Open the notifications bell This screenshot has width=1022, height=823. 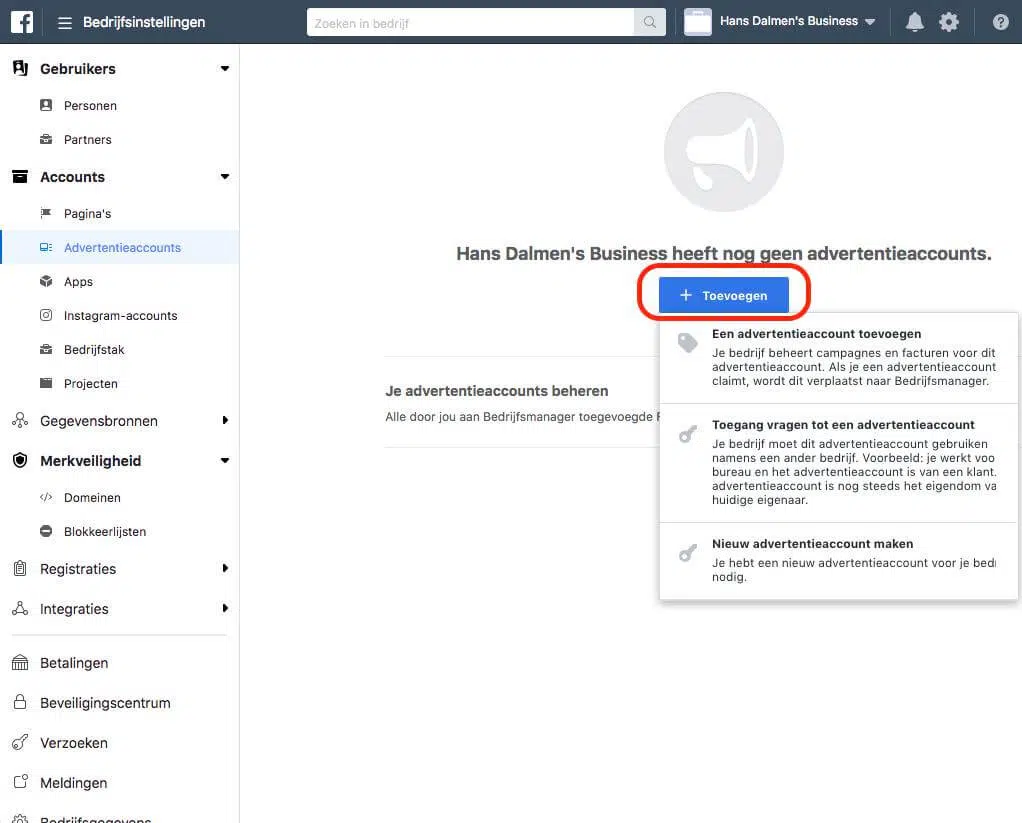pos(914,22)
